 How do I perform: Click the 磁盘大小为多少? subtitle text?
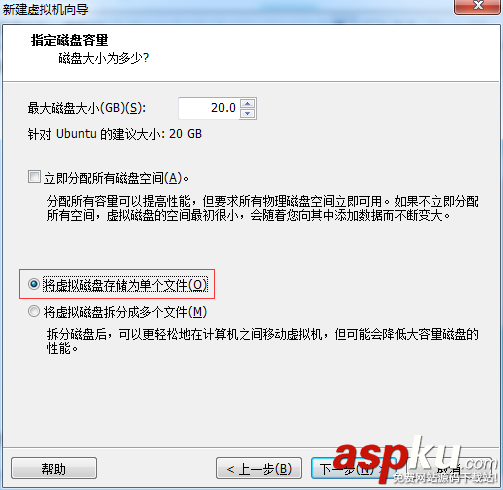click(x=104, y=58)
